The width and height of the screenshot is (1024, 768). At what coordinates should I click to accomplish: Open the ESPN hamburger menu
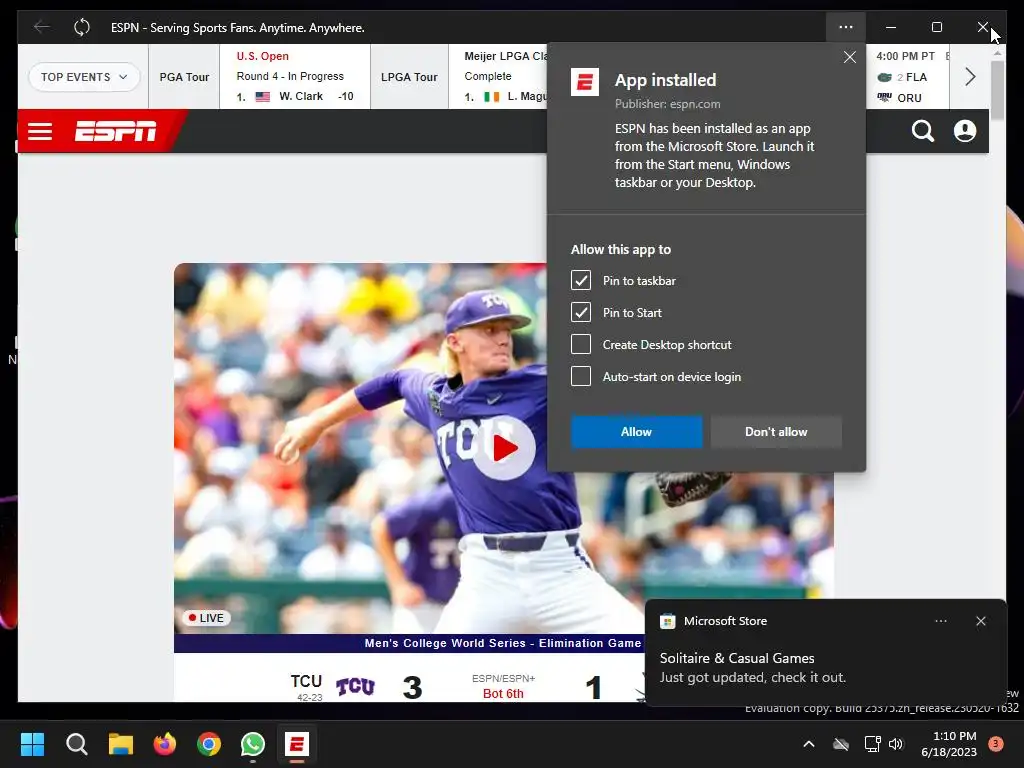40,131
